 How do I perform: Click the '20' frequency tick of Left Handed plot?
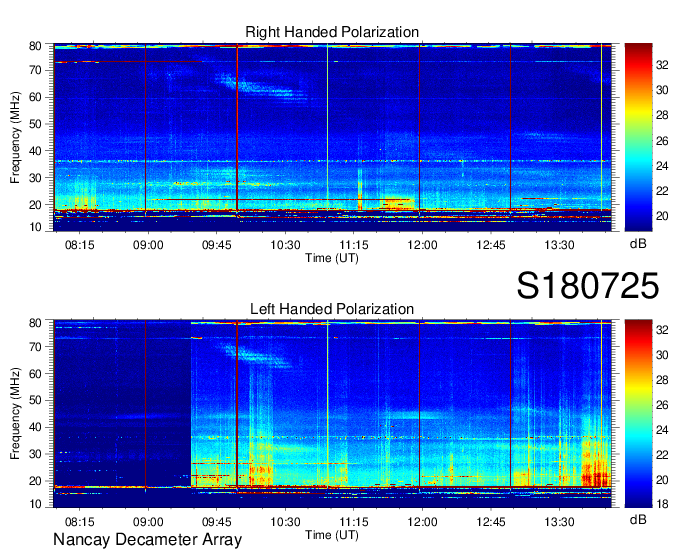pos(36,481)
